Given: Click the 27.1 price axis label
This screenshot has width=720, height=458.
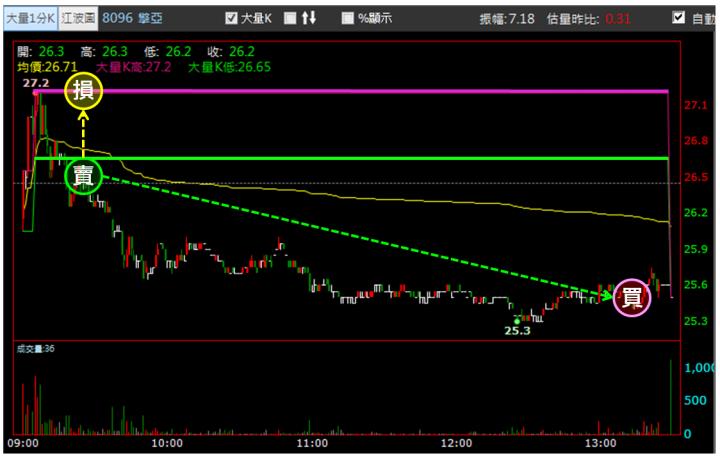Looking at the screenshot, I should (x=696, y=105).
